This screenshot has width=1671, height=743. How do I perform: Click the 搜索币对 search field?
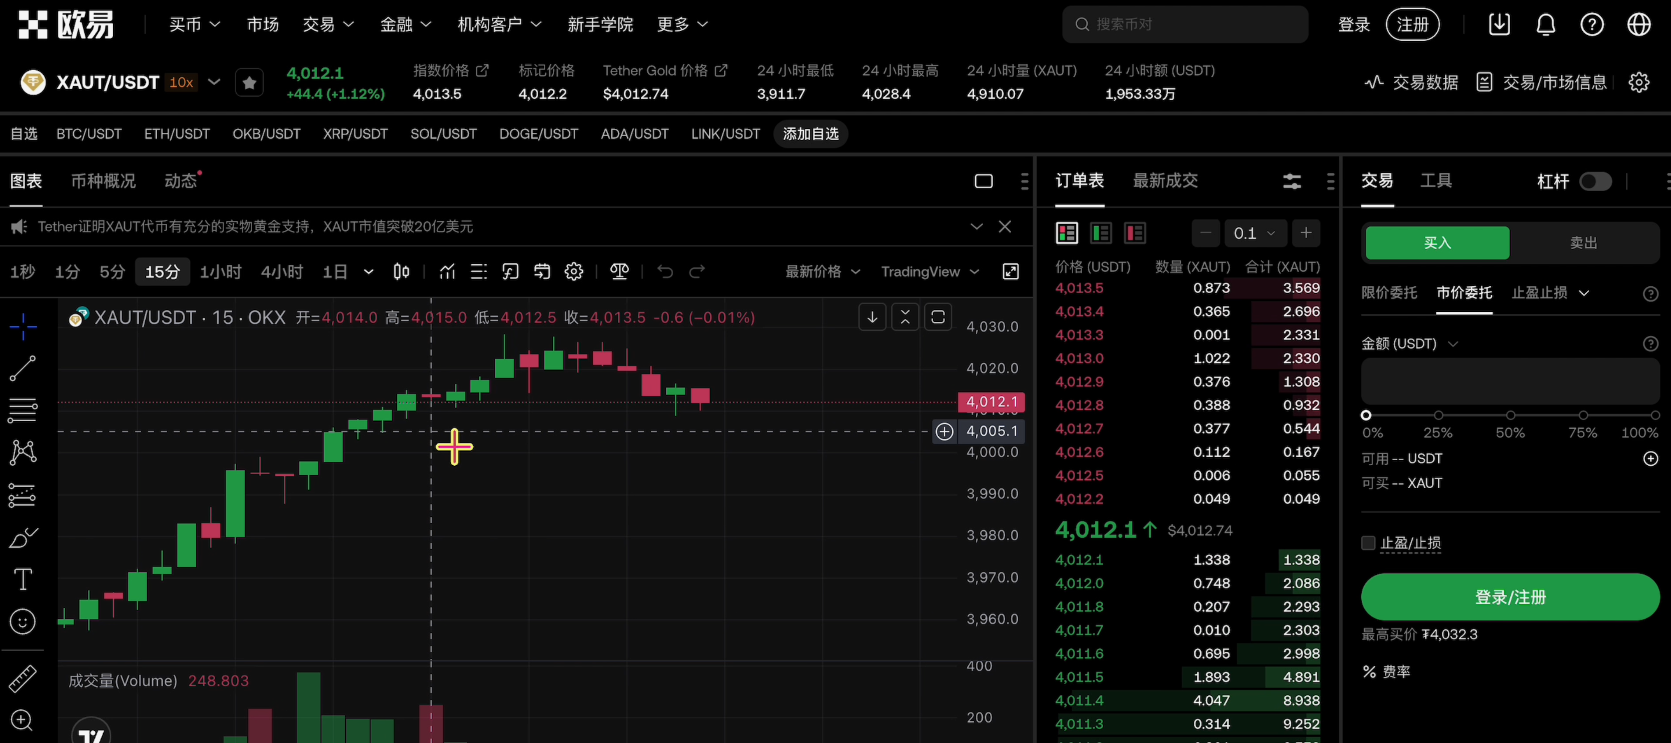coord(1185,24)
